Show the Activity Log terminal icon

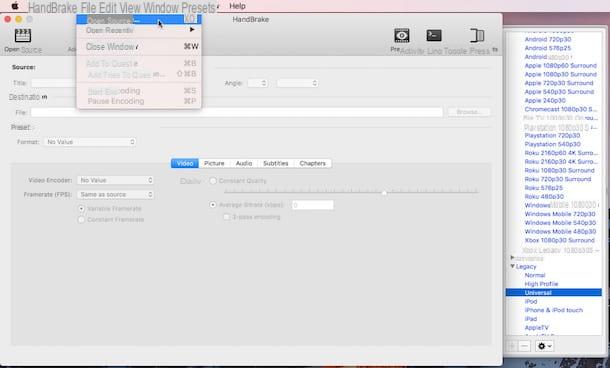pyautogui.click(x=434, y=35)
